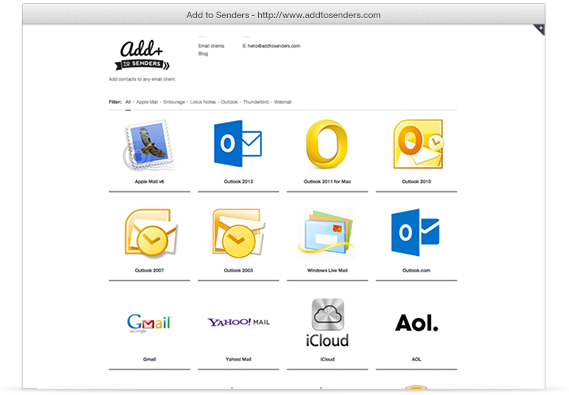The height and width of the screenshot is (395, 569).
Task: Click the Outlook 2010 icon
Action: [x=418, y=144]
